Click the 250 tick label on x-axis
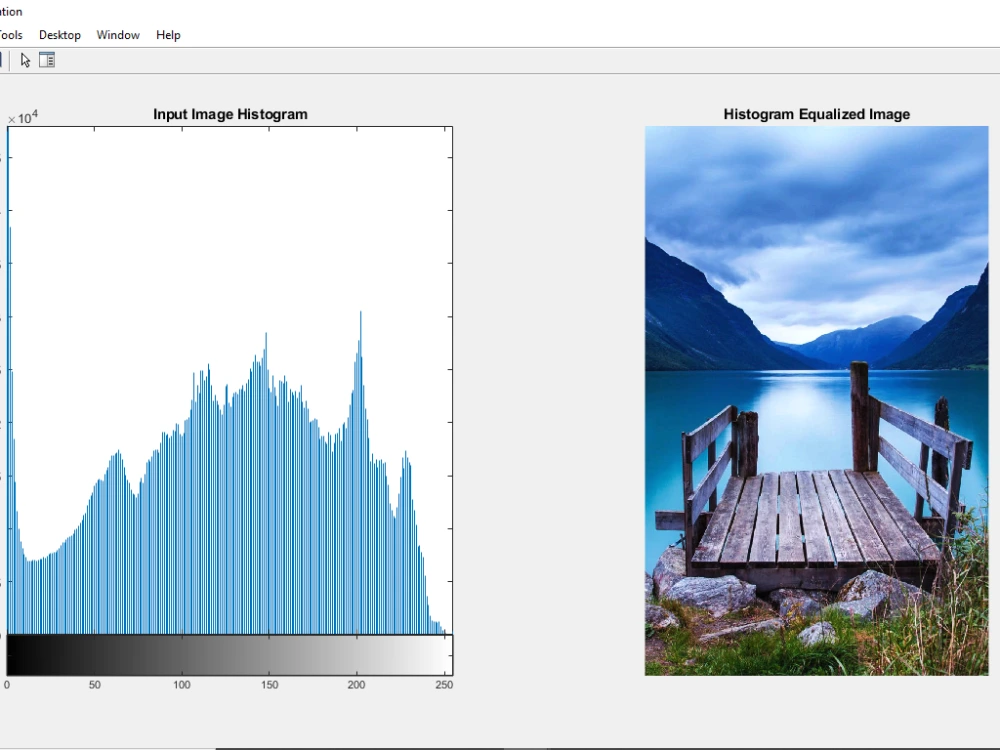This screenshot has width=1000, height=750. [444, 685]
